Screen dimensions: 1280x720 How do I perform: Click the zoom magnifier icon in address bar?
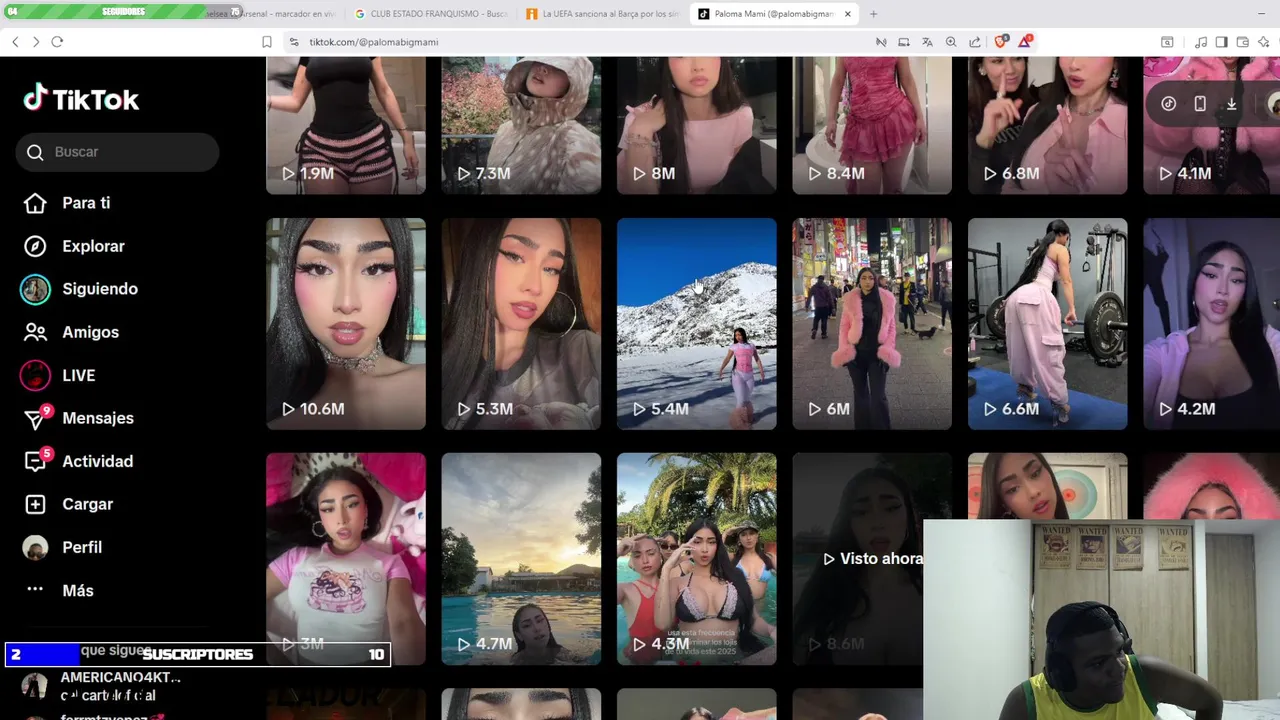click(x=951, y=42)
